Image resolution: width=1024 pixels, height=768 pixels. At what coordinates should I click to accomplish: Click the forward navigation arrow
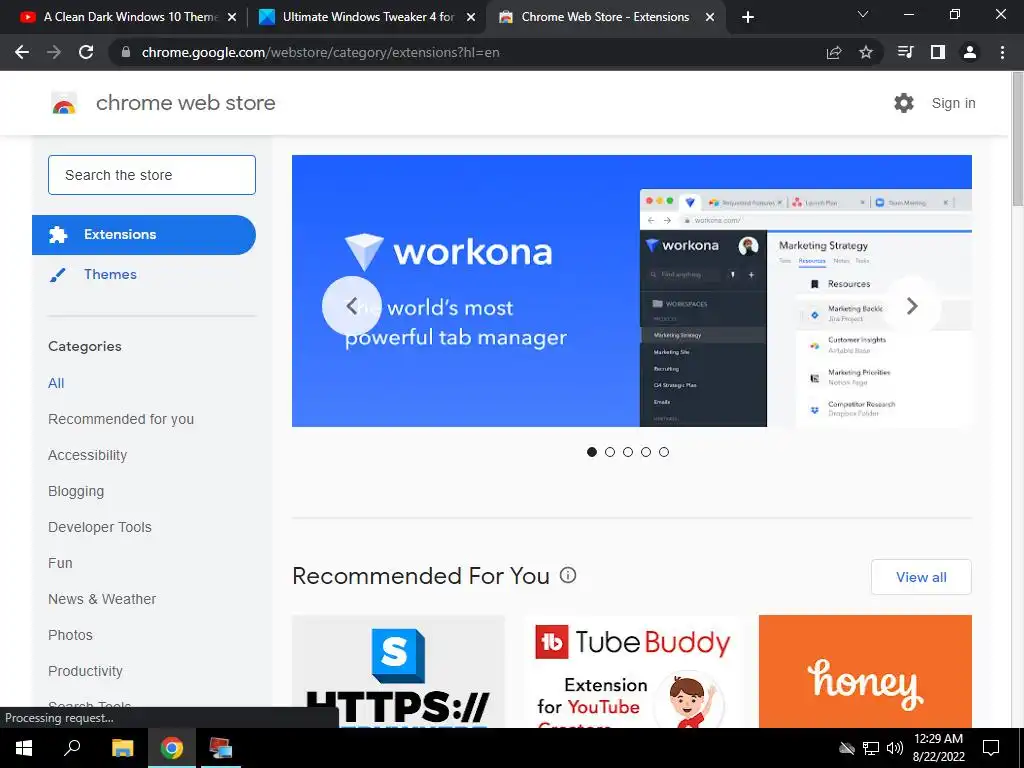(54, 52)
